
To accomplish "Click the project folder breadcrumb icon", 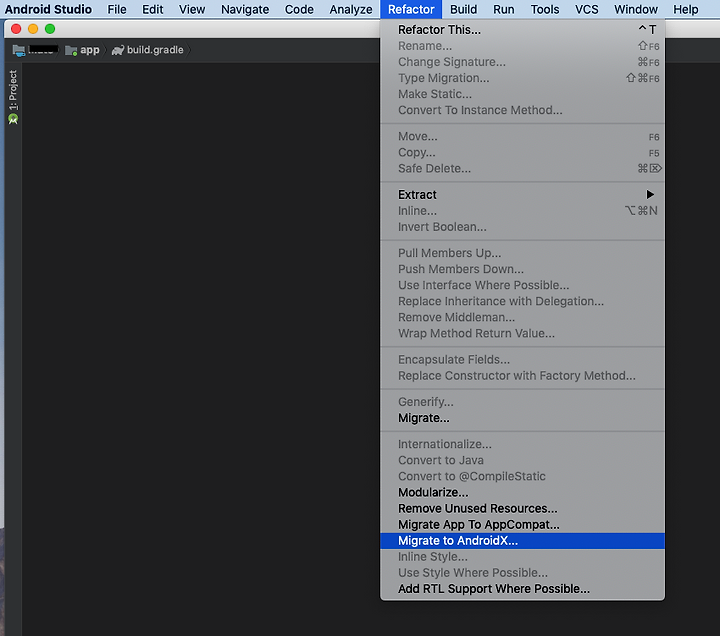I will coord(19,50).
